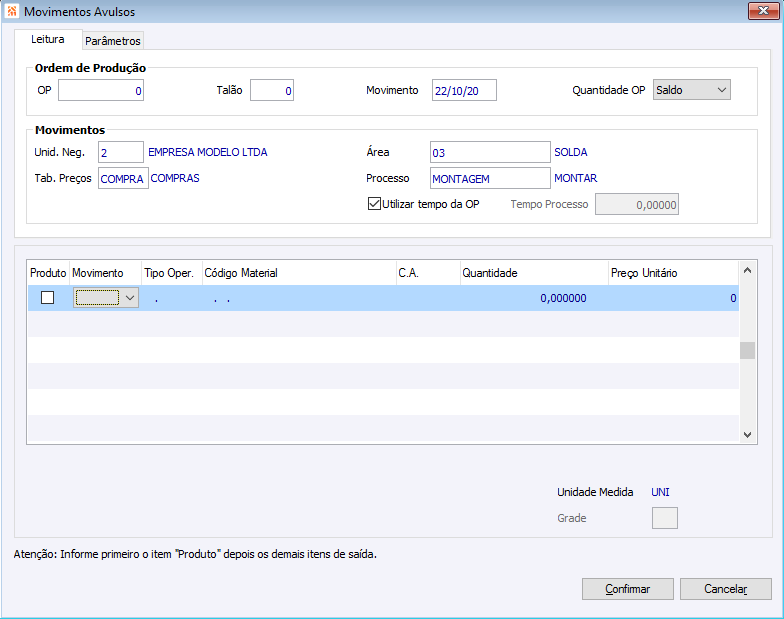Click the Produto column header
This screenshot has width=784, height=619.
point(48,273)
